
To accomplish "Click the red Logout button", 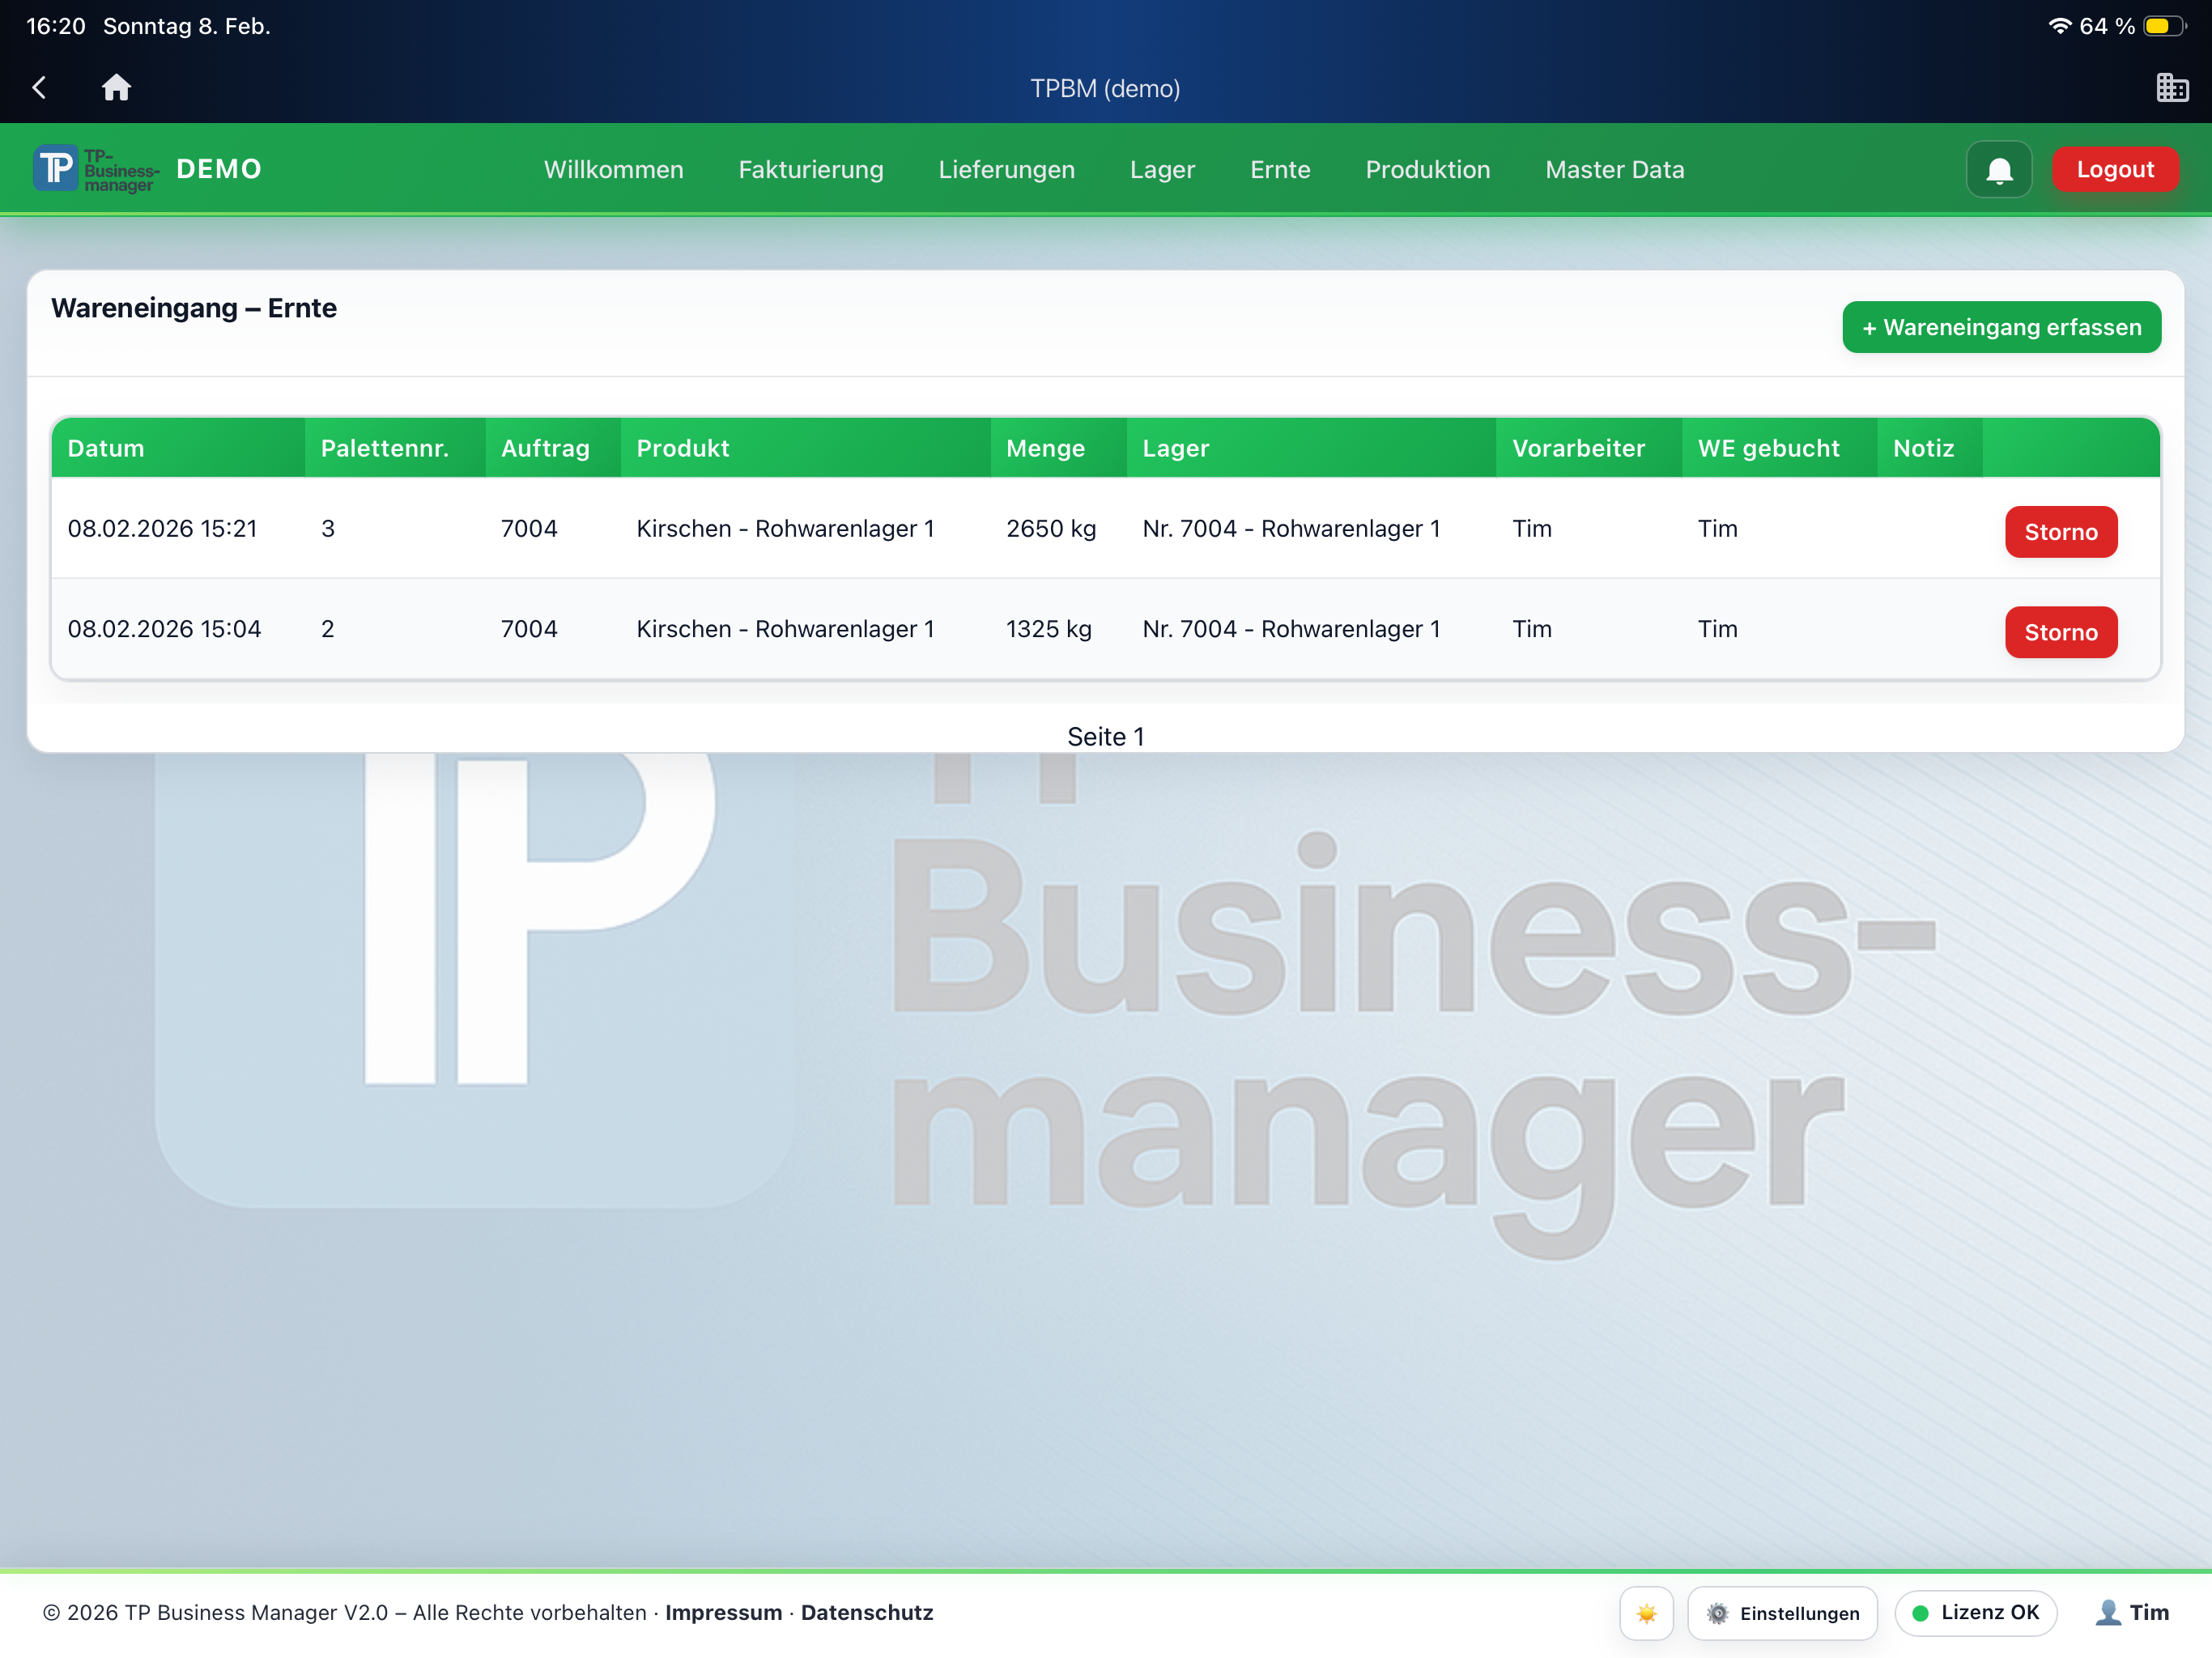I will (x=2115, y=170).
